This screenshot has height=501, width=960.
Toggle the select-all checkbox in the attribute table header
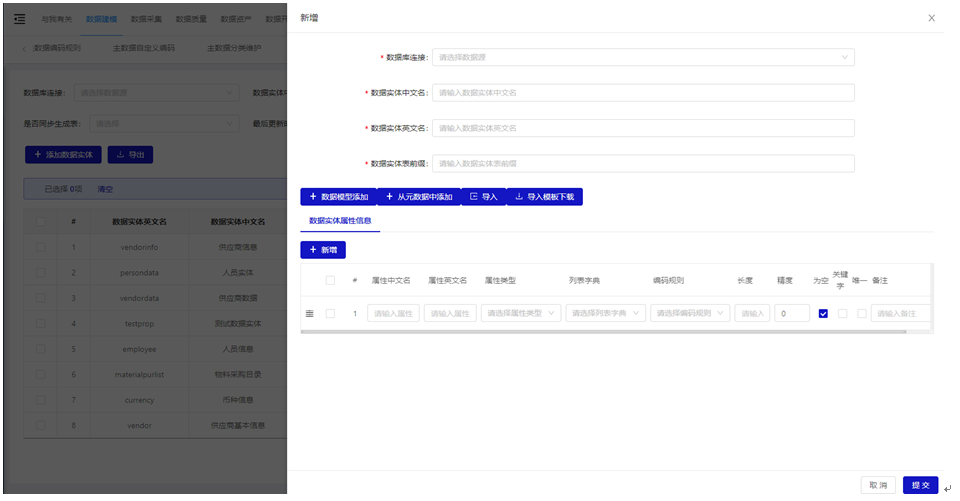(x=330, y=281)
